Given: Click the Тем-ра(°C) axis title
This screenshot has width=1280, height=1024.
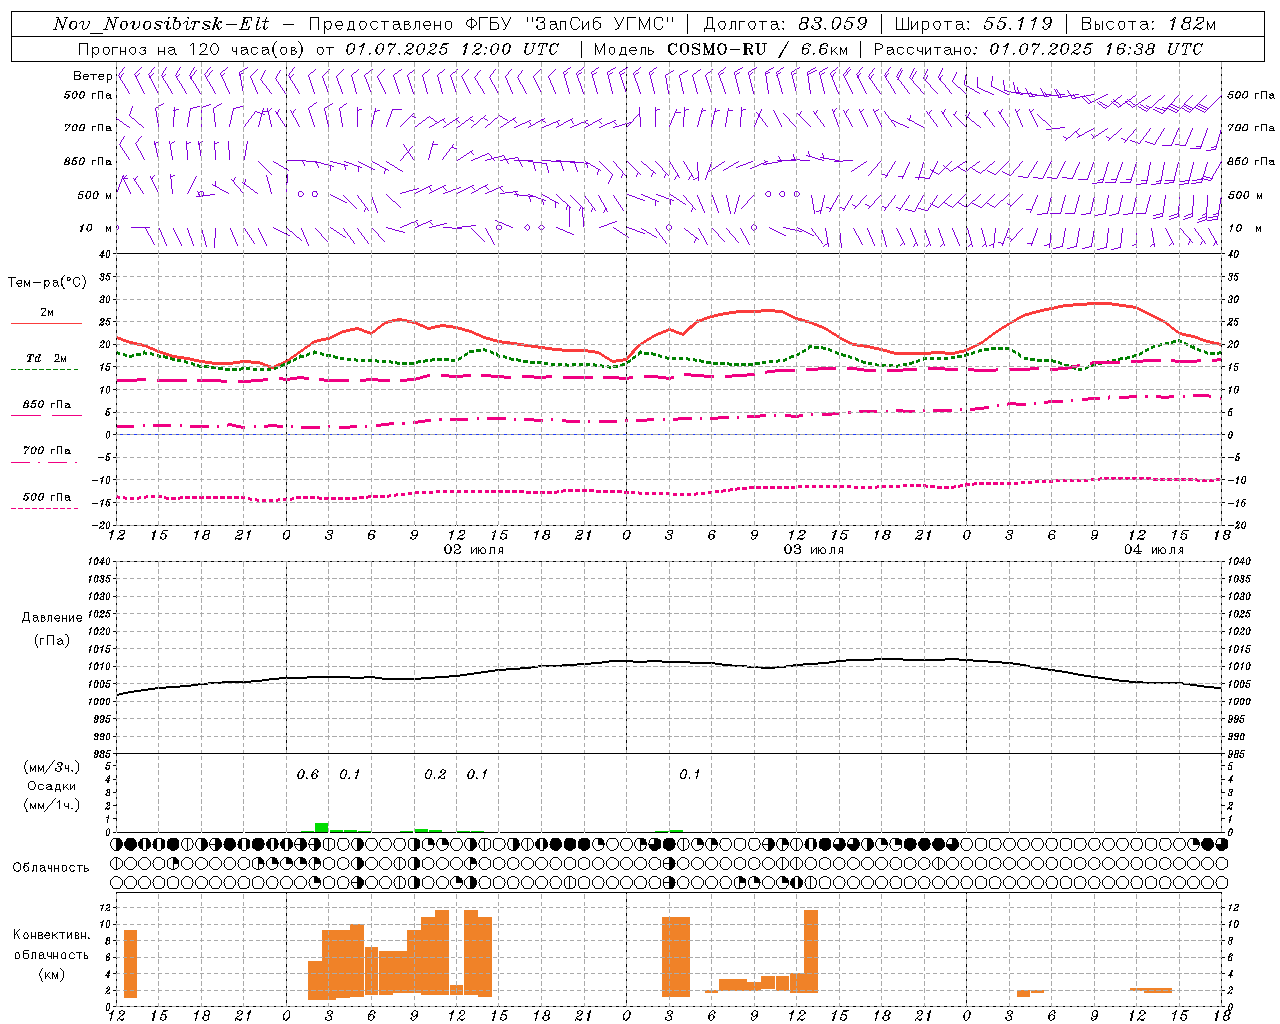Looking at the screenshot, I should click(x=47, y=283).
